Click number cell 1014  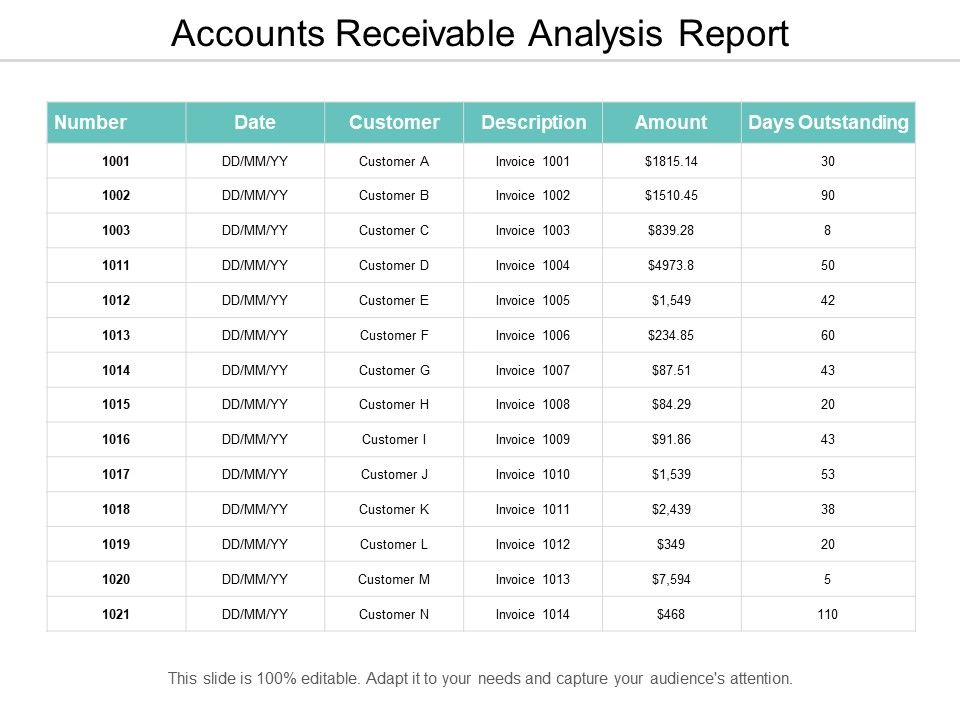[116, 370]
